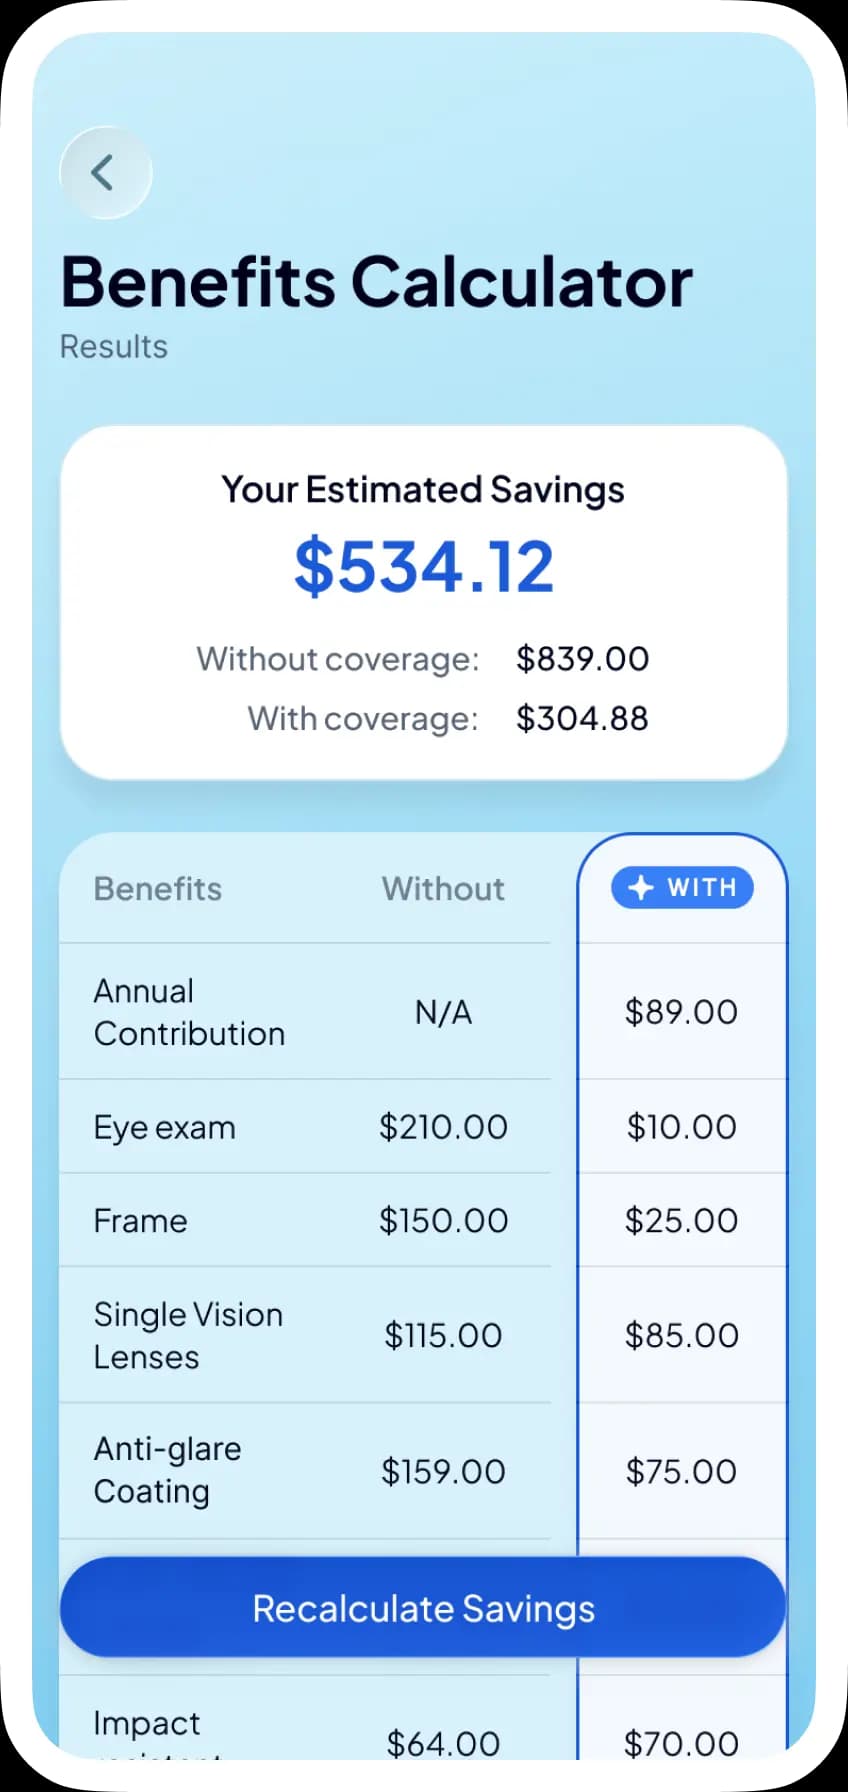Tap the Results subtitle text
Screen dimensions: 848x1792
(114, 347)
